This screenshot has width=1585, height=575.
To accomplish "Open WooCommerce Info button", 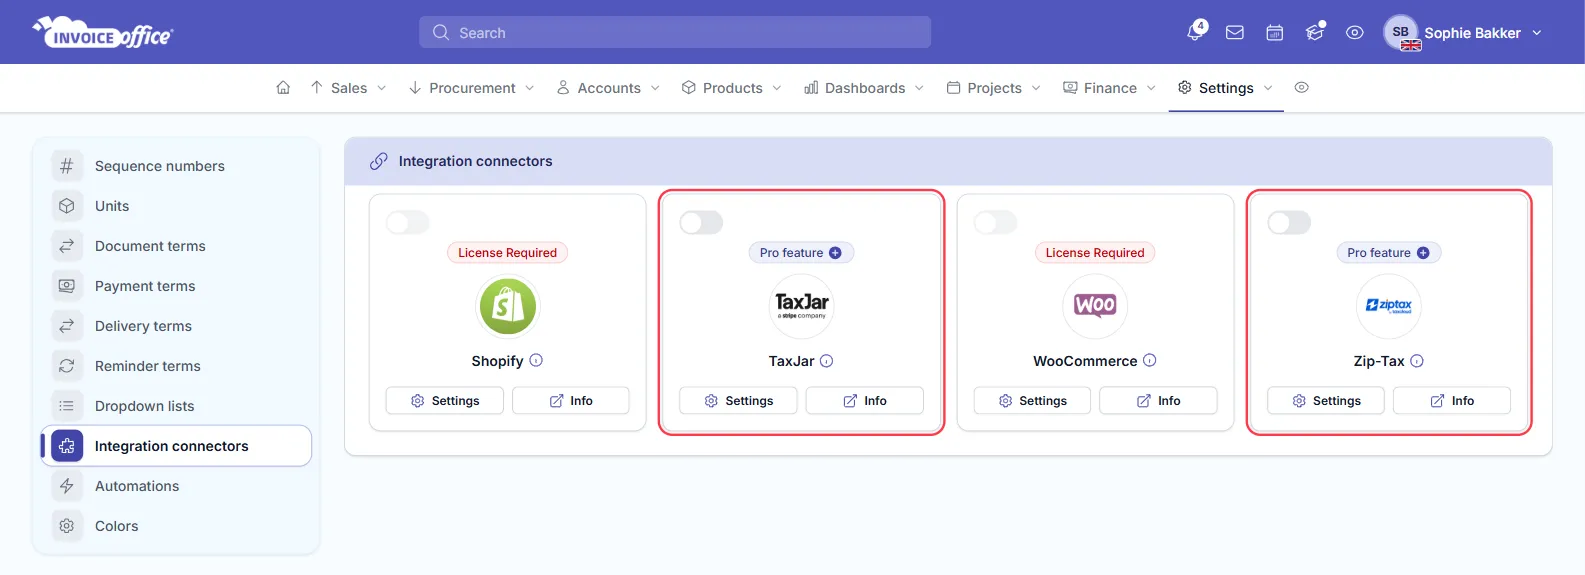I will pyautogui.click(x=1158, y=401).
